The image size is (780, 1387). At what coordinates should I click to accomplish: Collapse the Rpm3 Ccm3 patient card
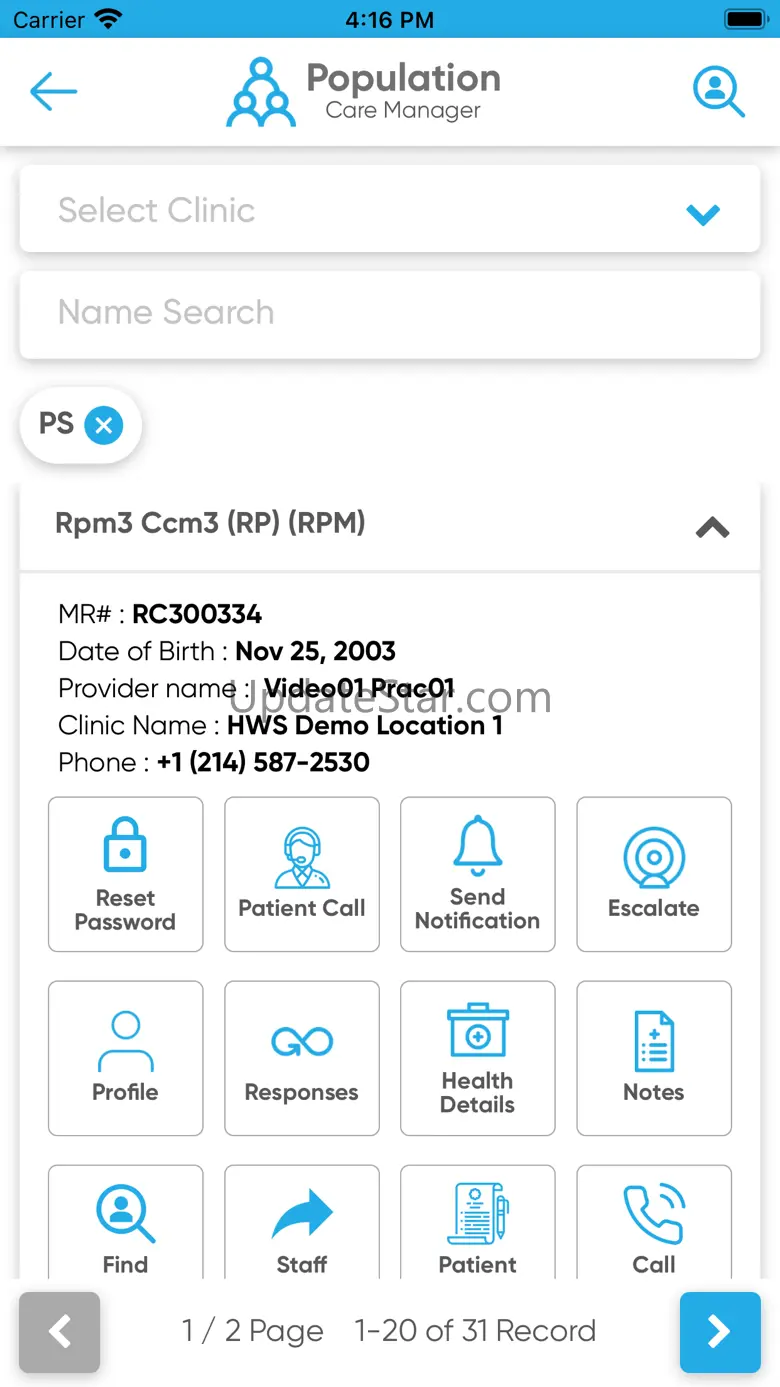[x=712, y=527]
